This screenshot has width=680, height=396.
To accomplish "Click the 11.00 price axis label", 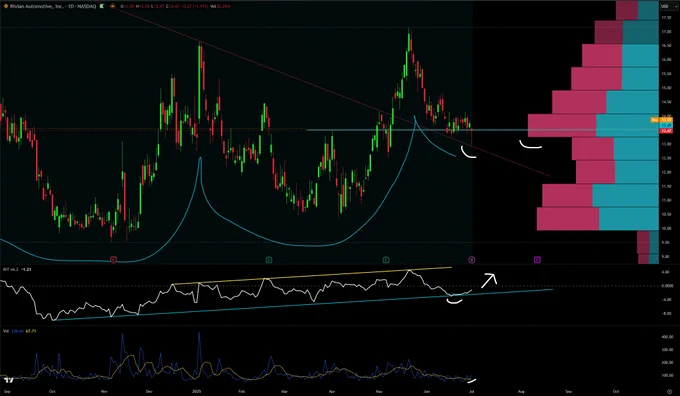I will [x=666, y=200].
